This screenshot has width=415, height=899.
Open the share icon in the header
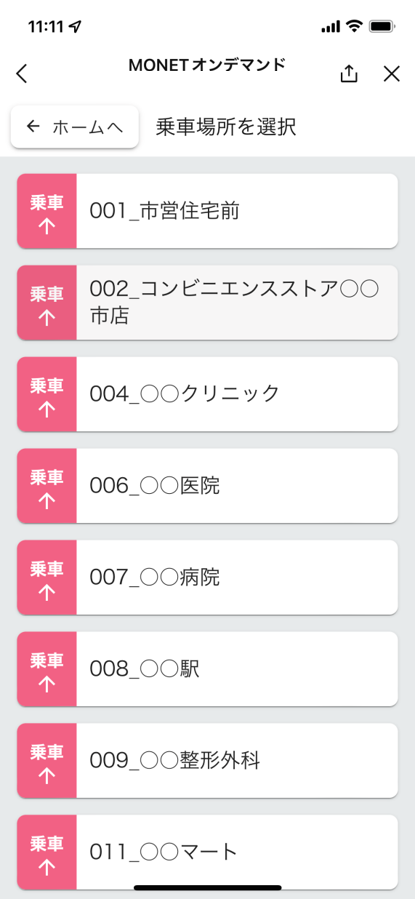(349, 73)
